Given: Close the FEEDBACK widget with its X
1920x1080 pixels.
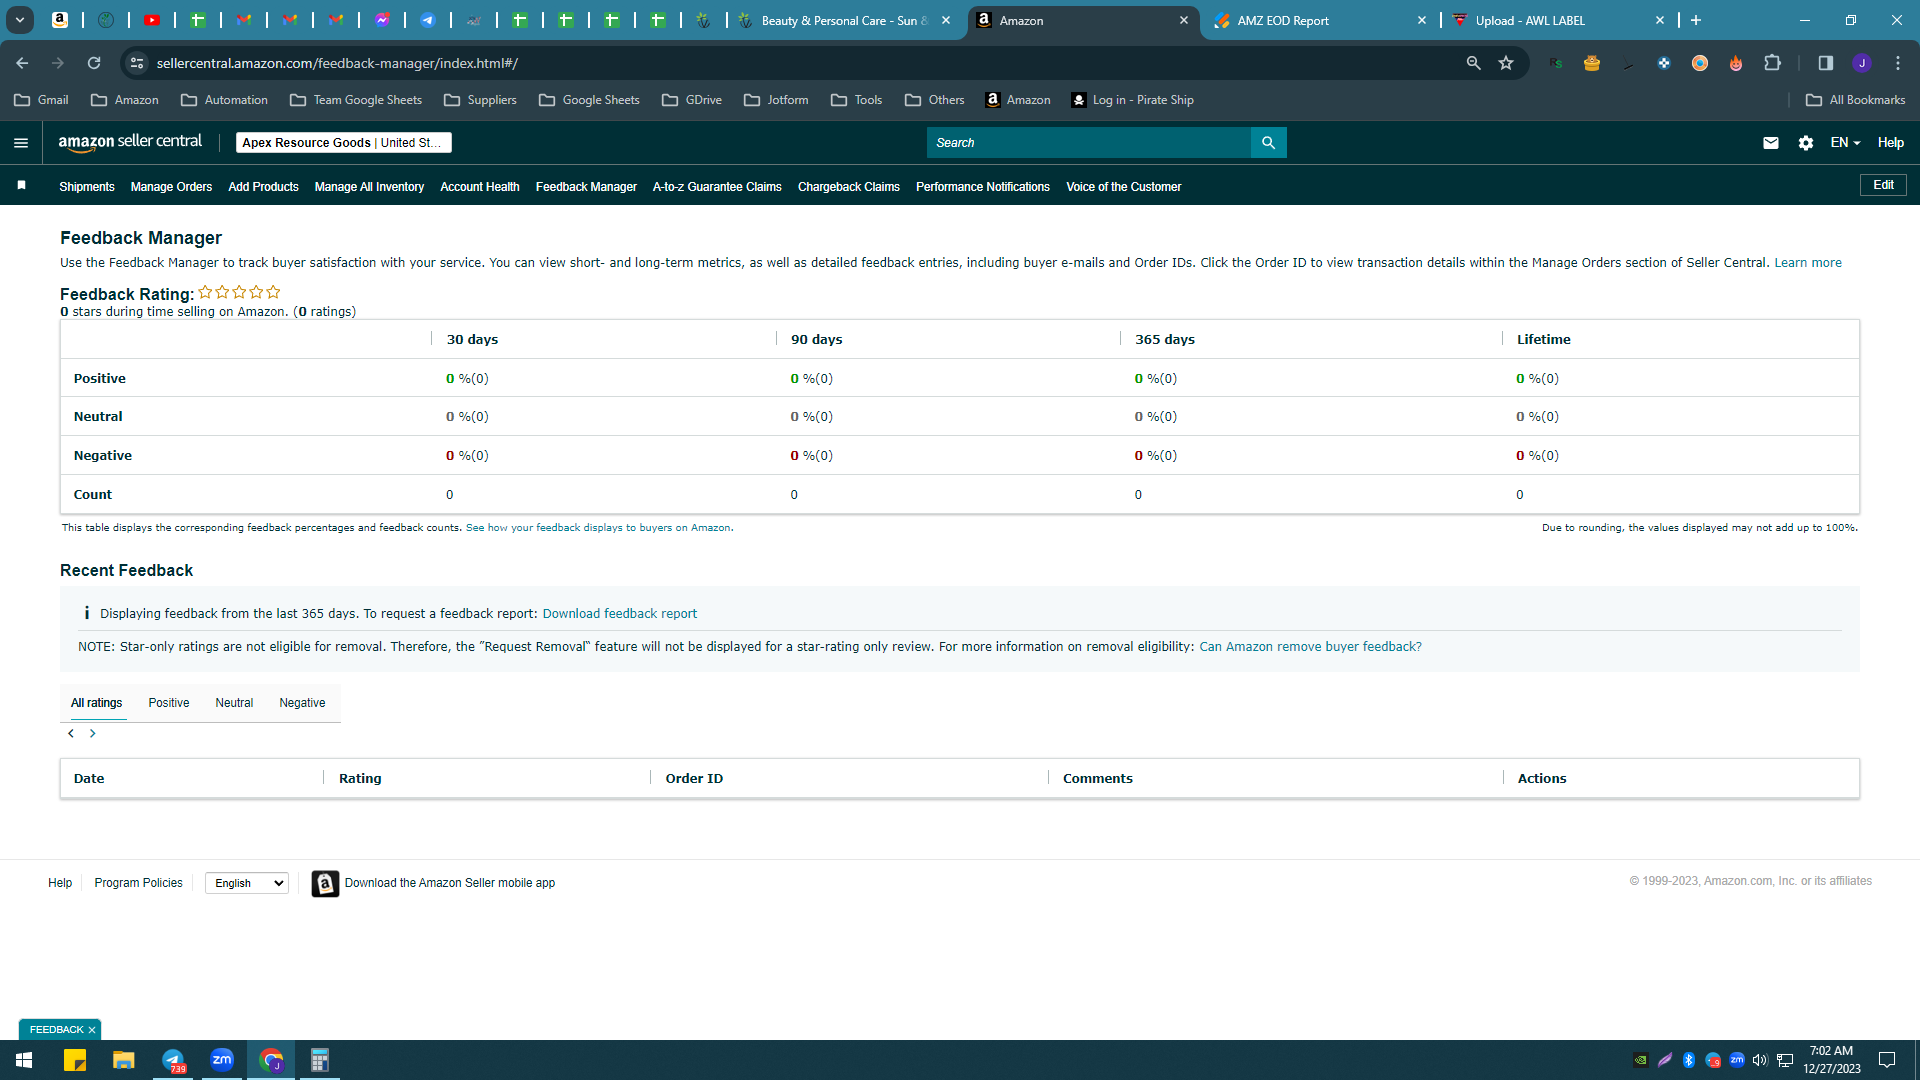Looking at the screenshot, I should pos(92,1030).
